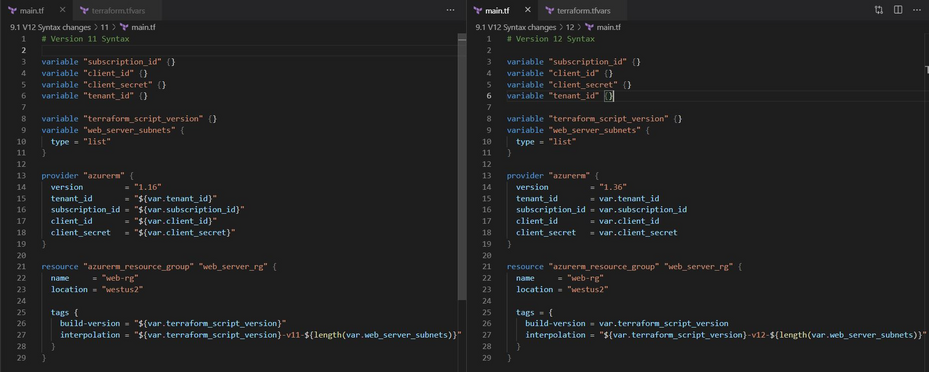Click unquoted var.client_id in Version 12 file
Screen dimensions: 929x372
(629, 221)
